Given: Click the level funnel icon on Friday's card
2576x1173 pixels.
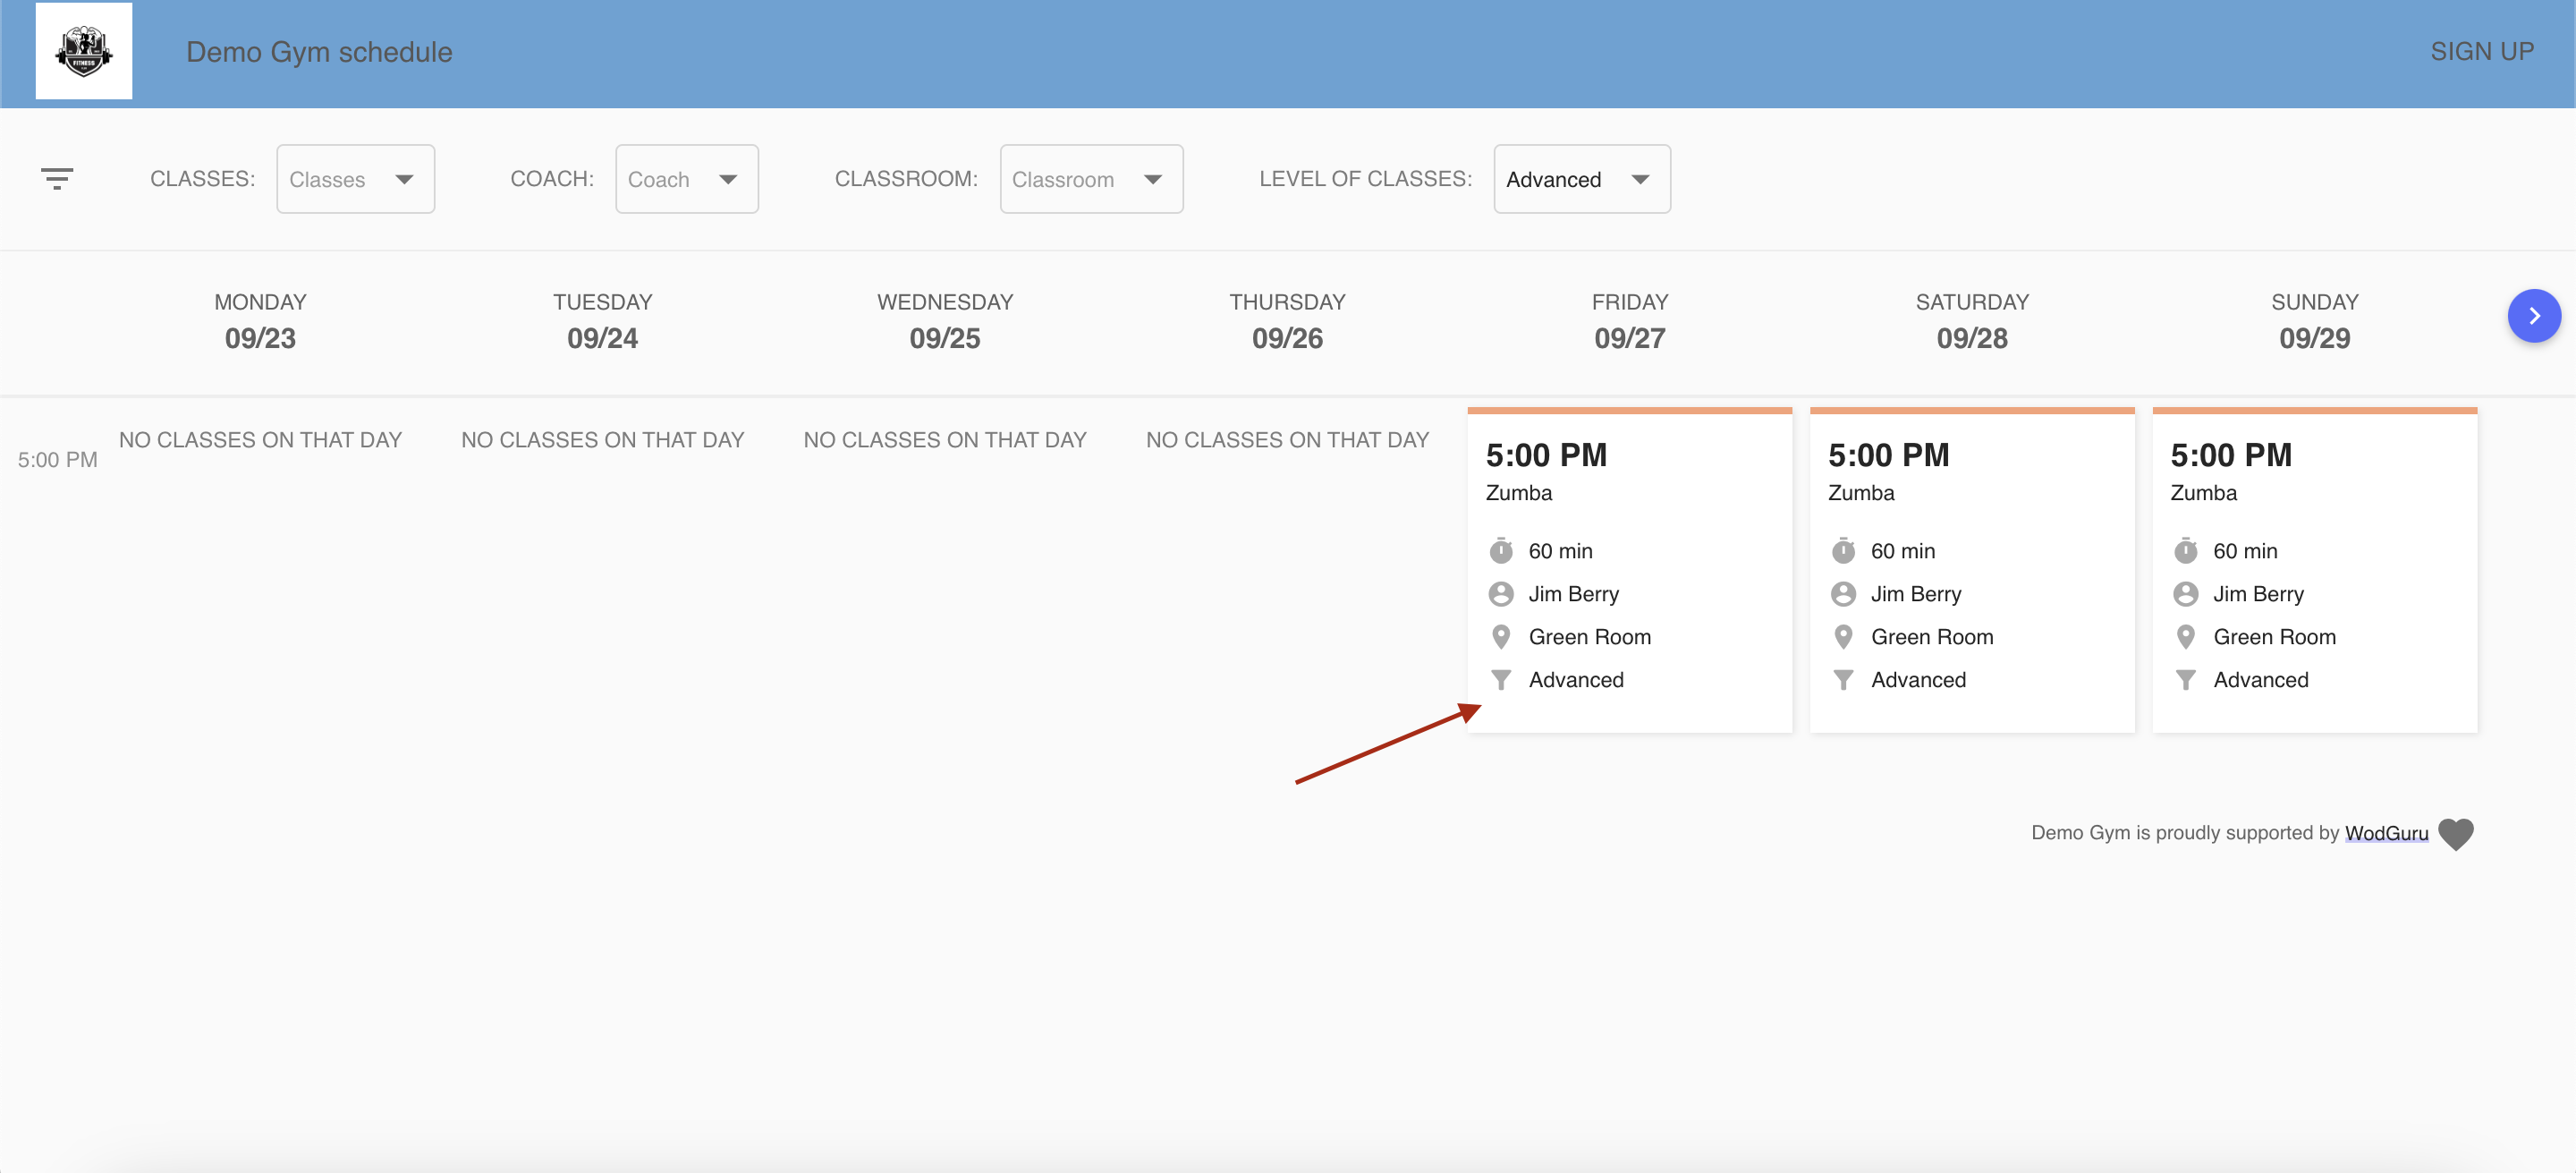Looking at the screenshot, I should click(1500, 680).
